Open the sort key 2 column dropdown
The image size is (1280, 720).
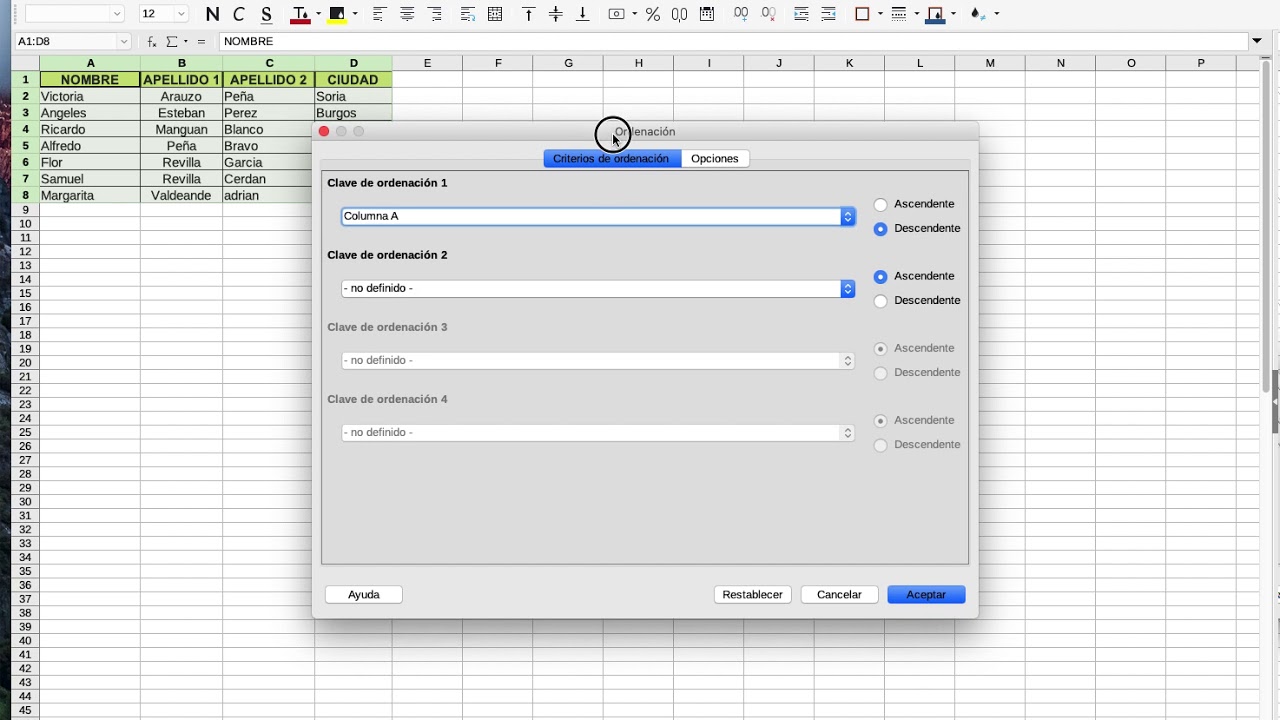[x=847, y=289]
